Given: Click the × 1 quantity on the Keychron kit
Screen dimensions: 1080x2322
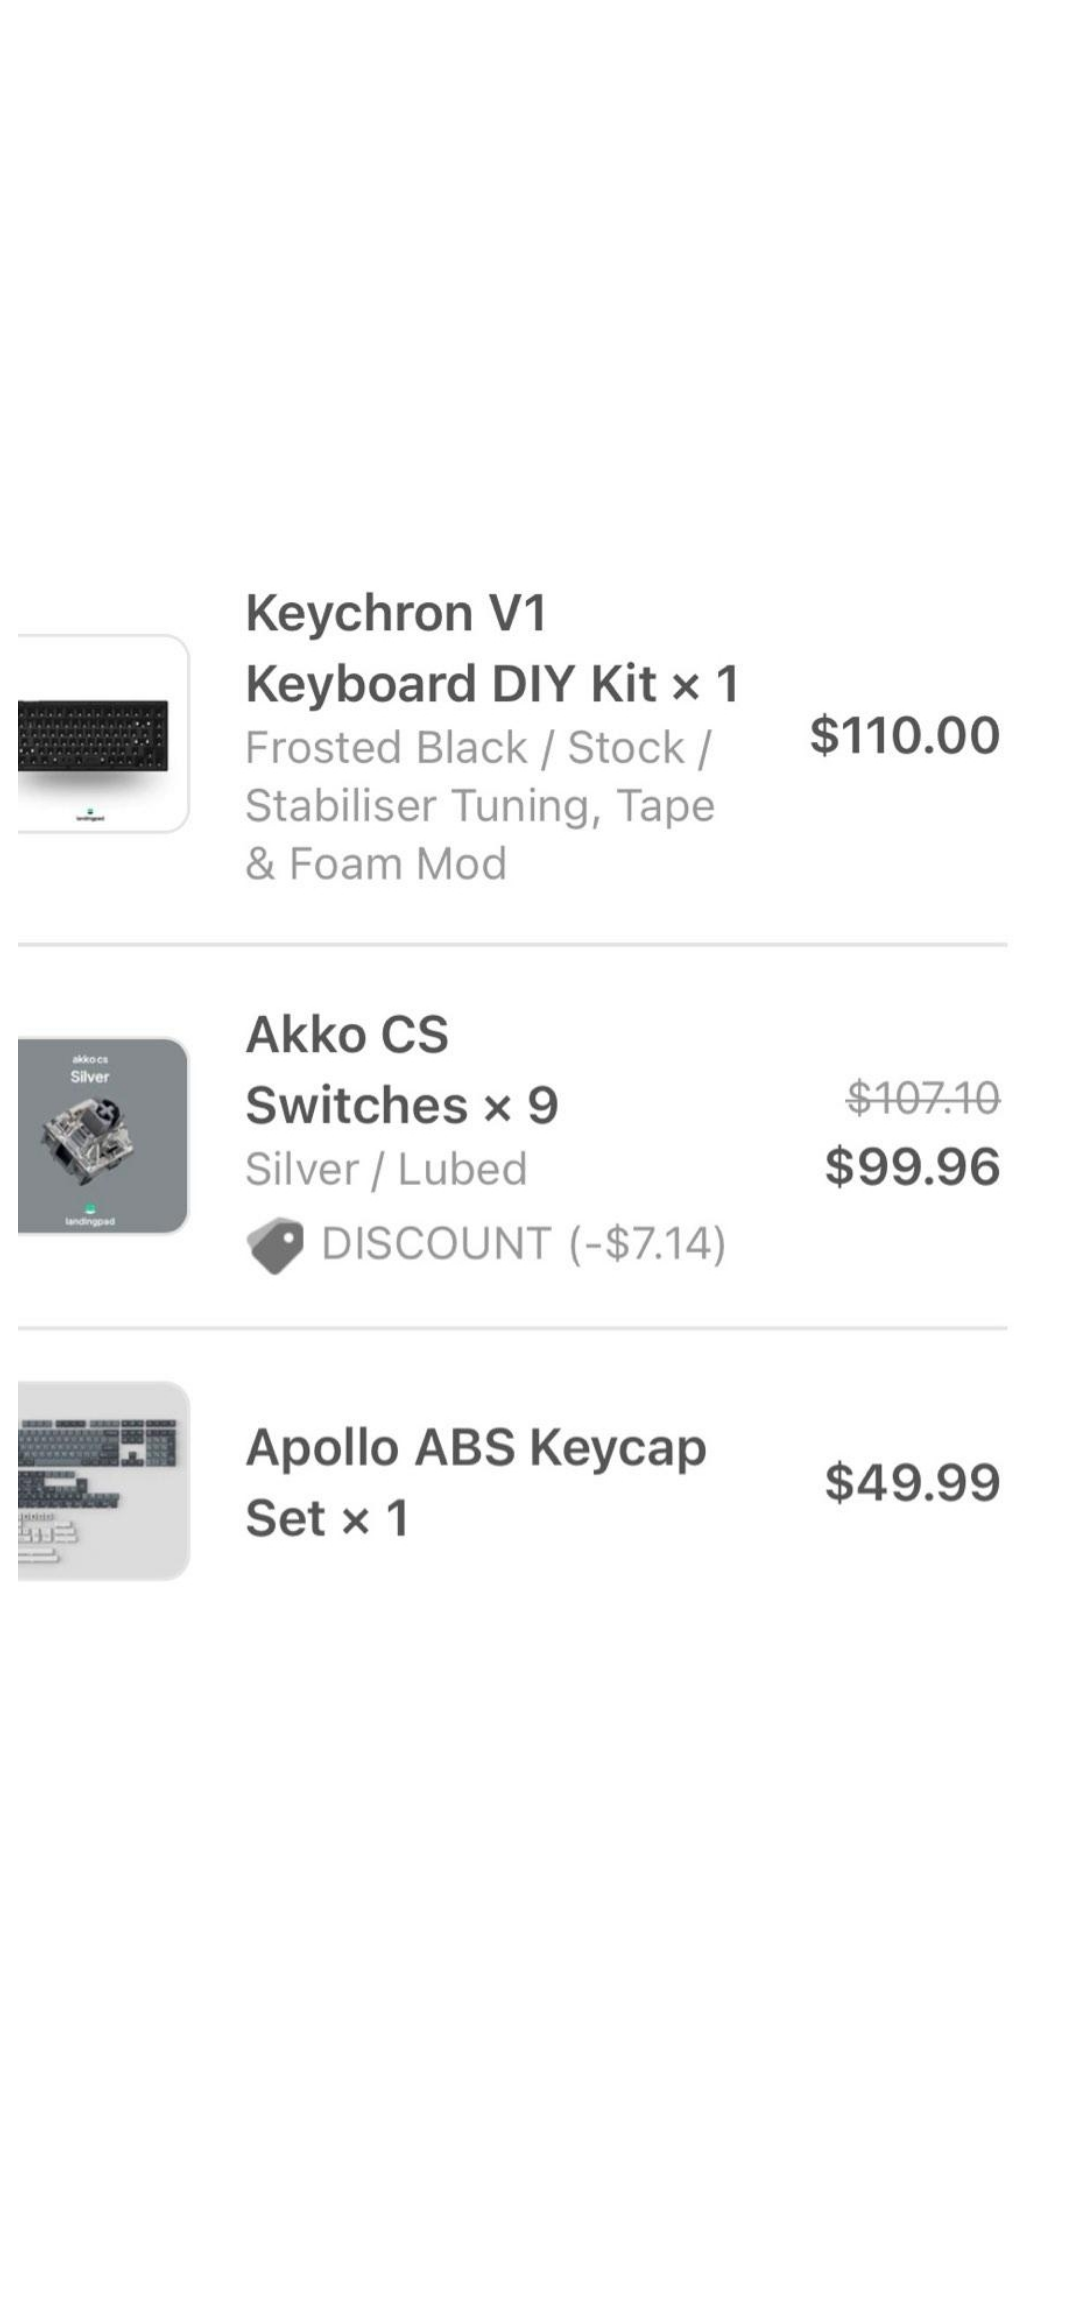Looking at the screenshot, I should tap(706, 685).
